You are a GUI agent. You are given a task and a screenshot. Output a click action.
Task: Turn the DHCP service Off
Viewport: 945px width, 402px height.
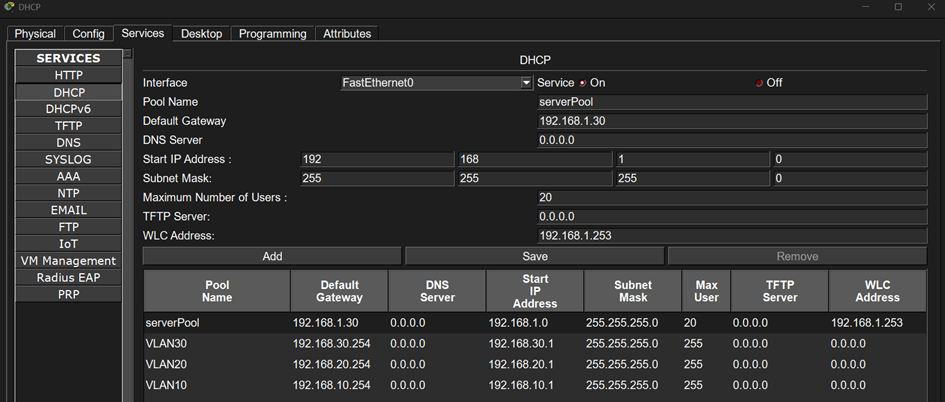coord(759,83)
